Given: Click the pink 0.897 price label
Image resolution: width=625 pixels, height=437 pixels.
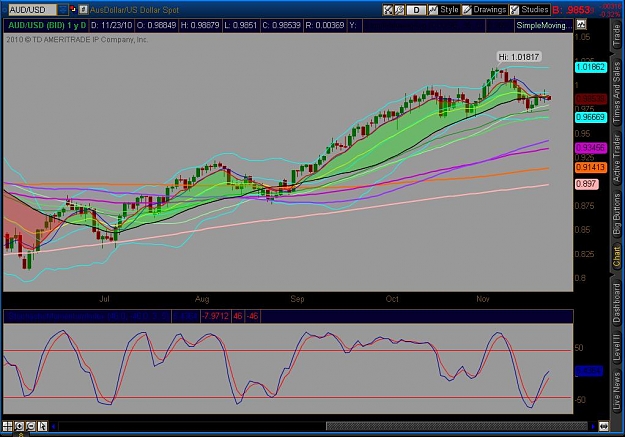Looking at the screenshot, I should coord(587,184).
